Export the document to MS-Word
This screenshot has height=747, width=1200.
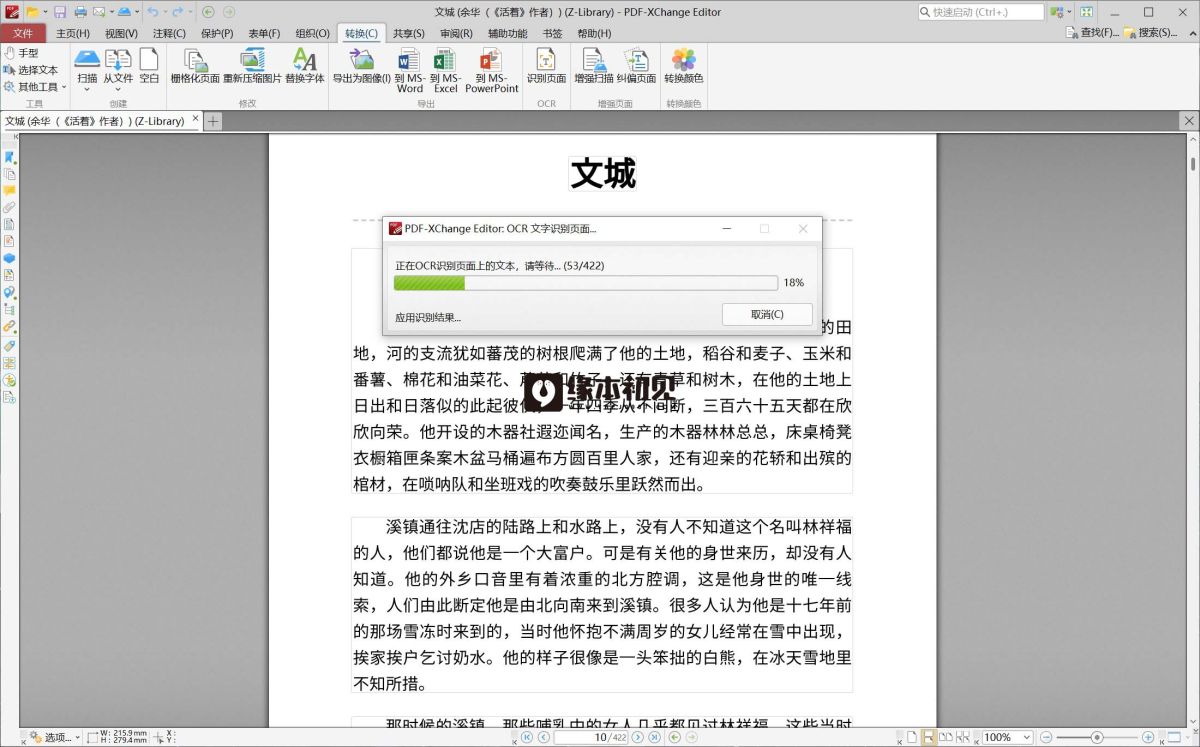pos(410,70)
